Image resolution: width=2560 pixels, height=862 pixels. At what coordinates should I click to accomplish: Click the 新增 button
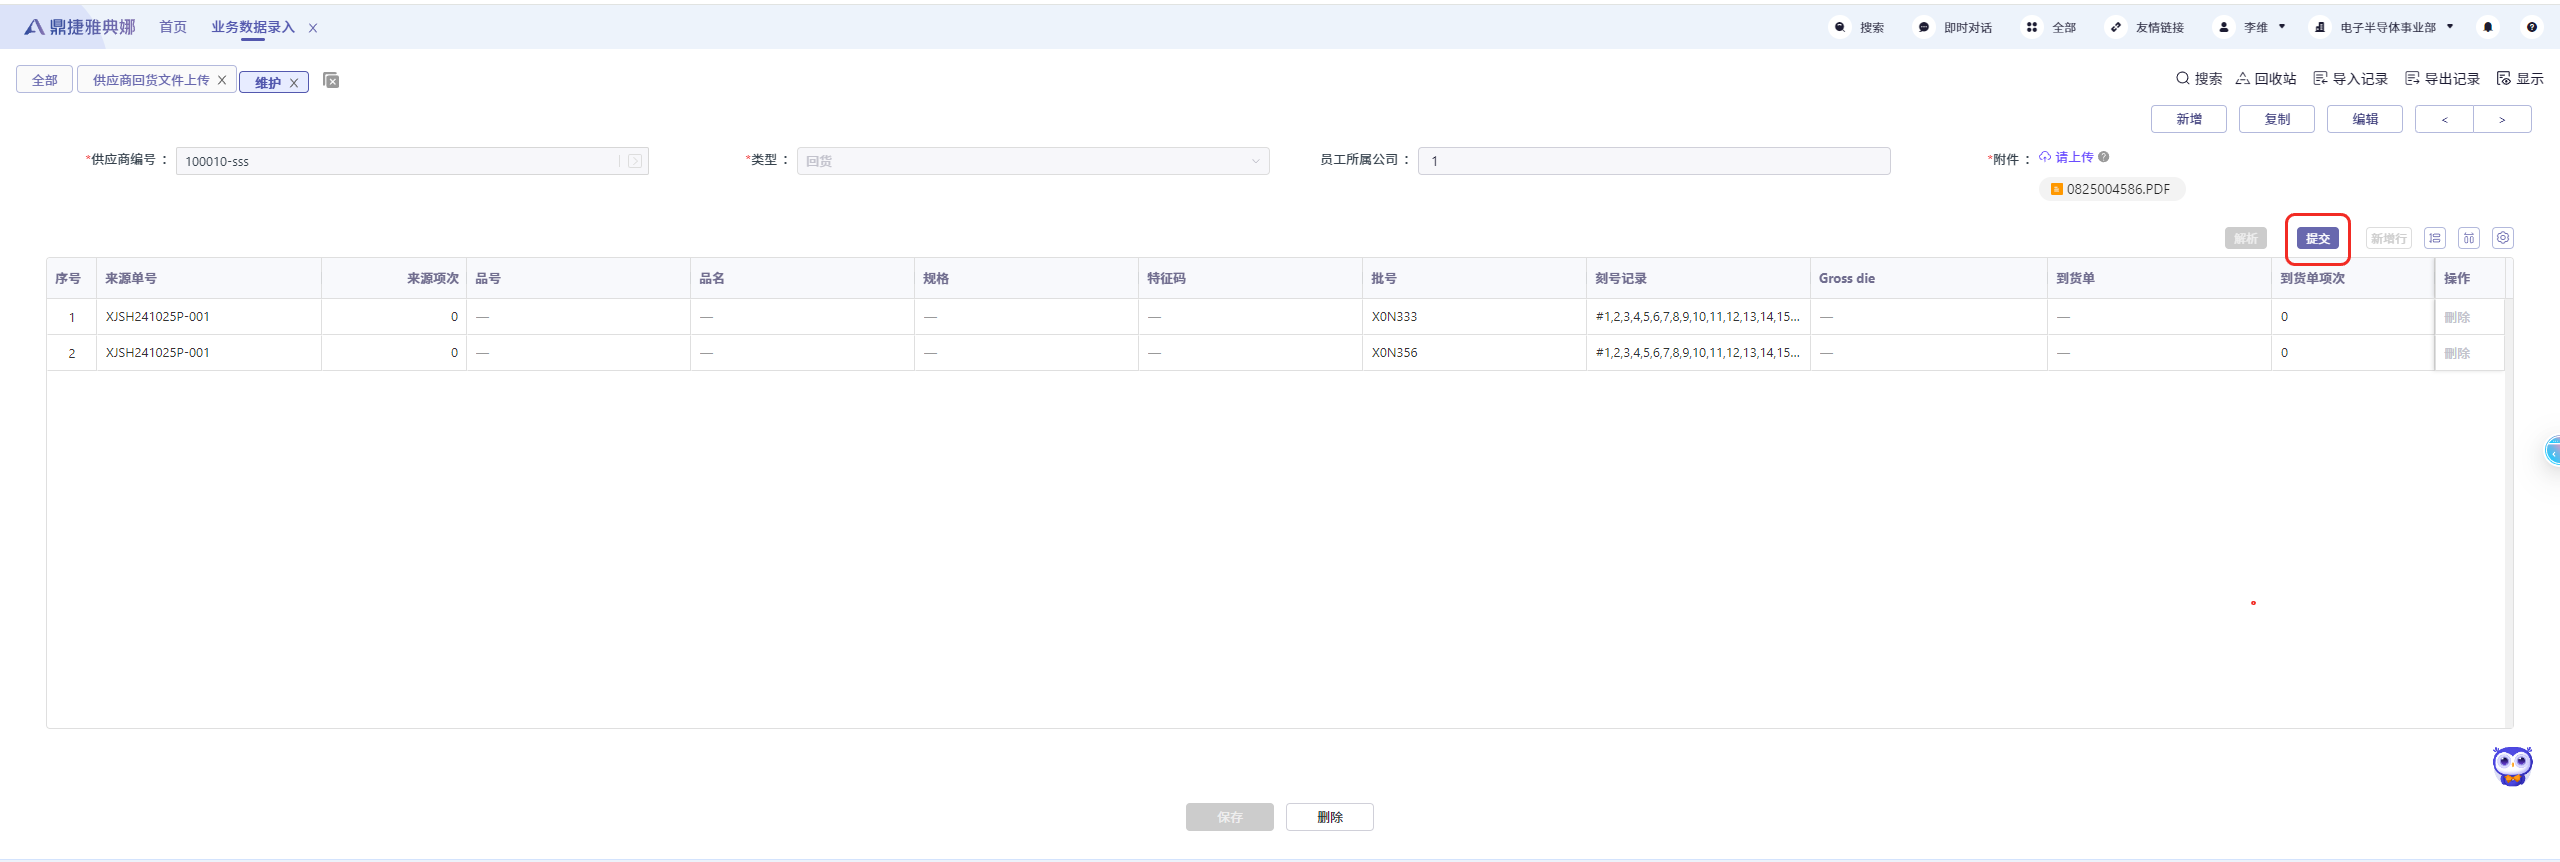(2189, 119)
